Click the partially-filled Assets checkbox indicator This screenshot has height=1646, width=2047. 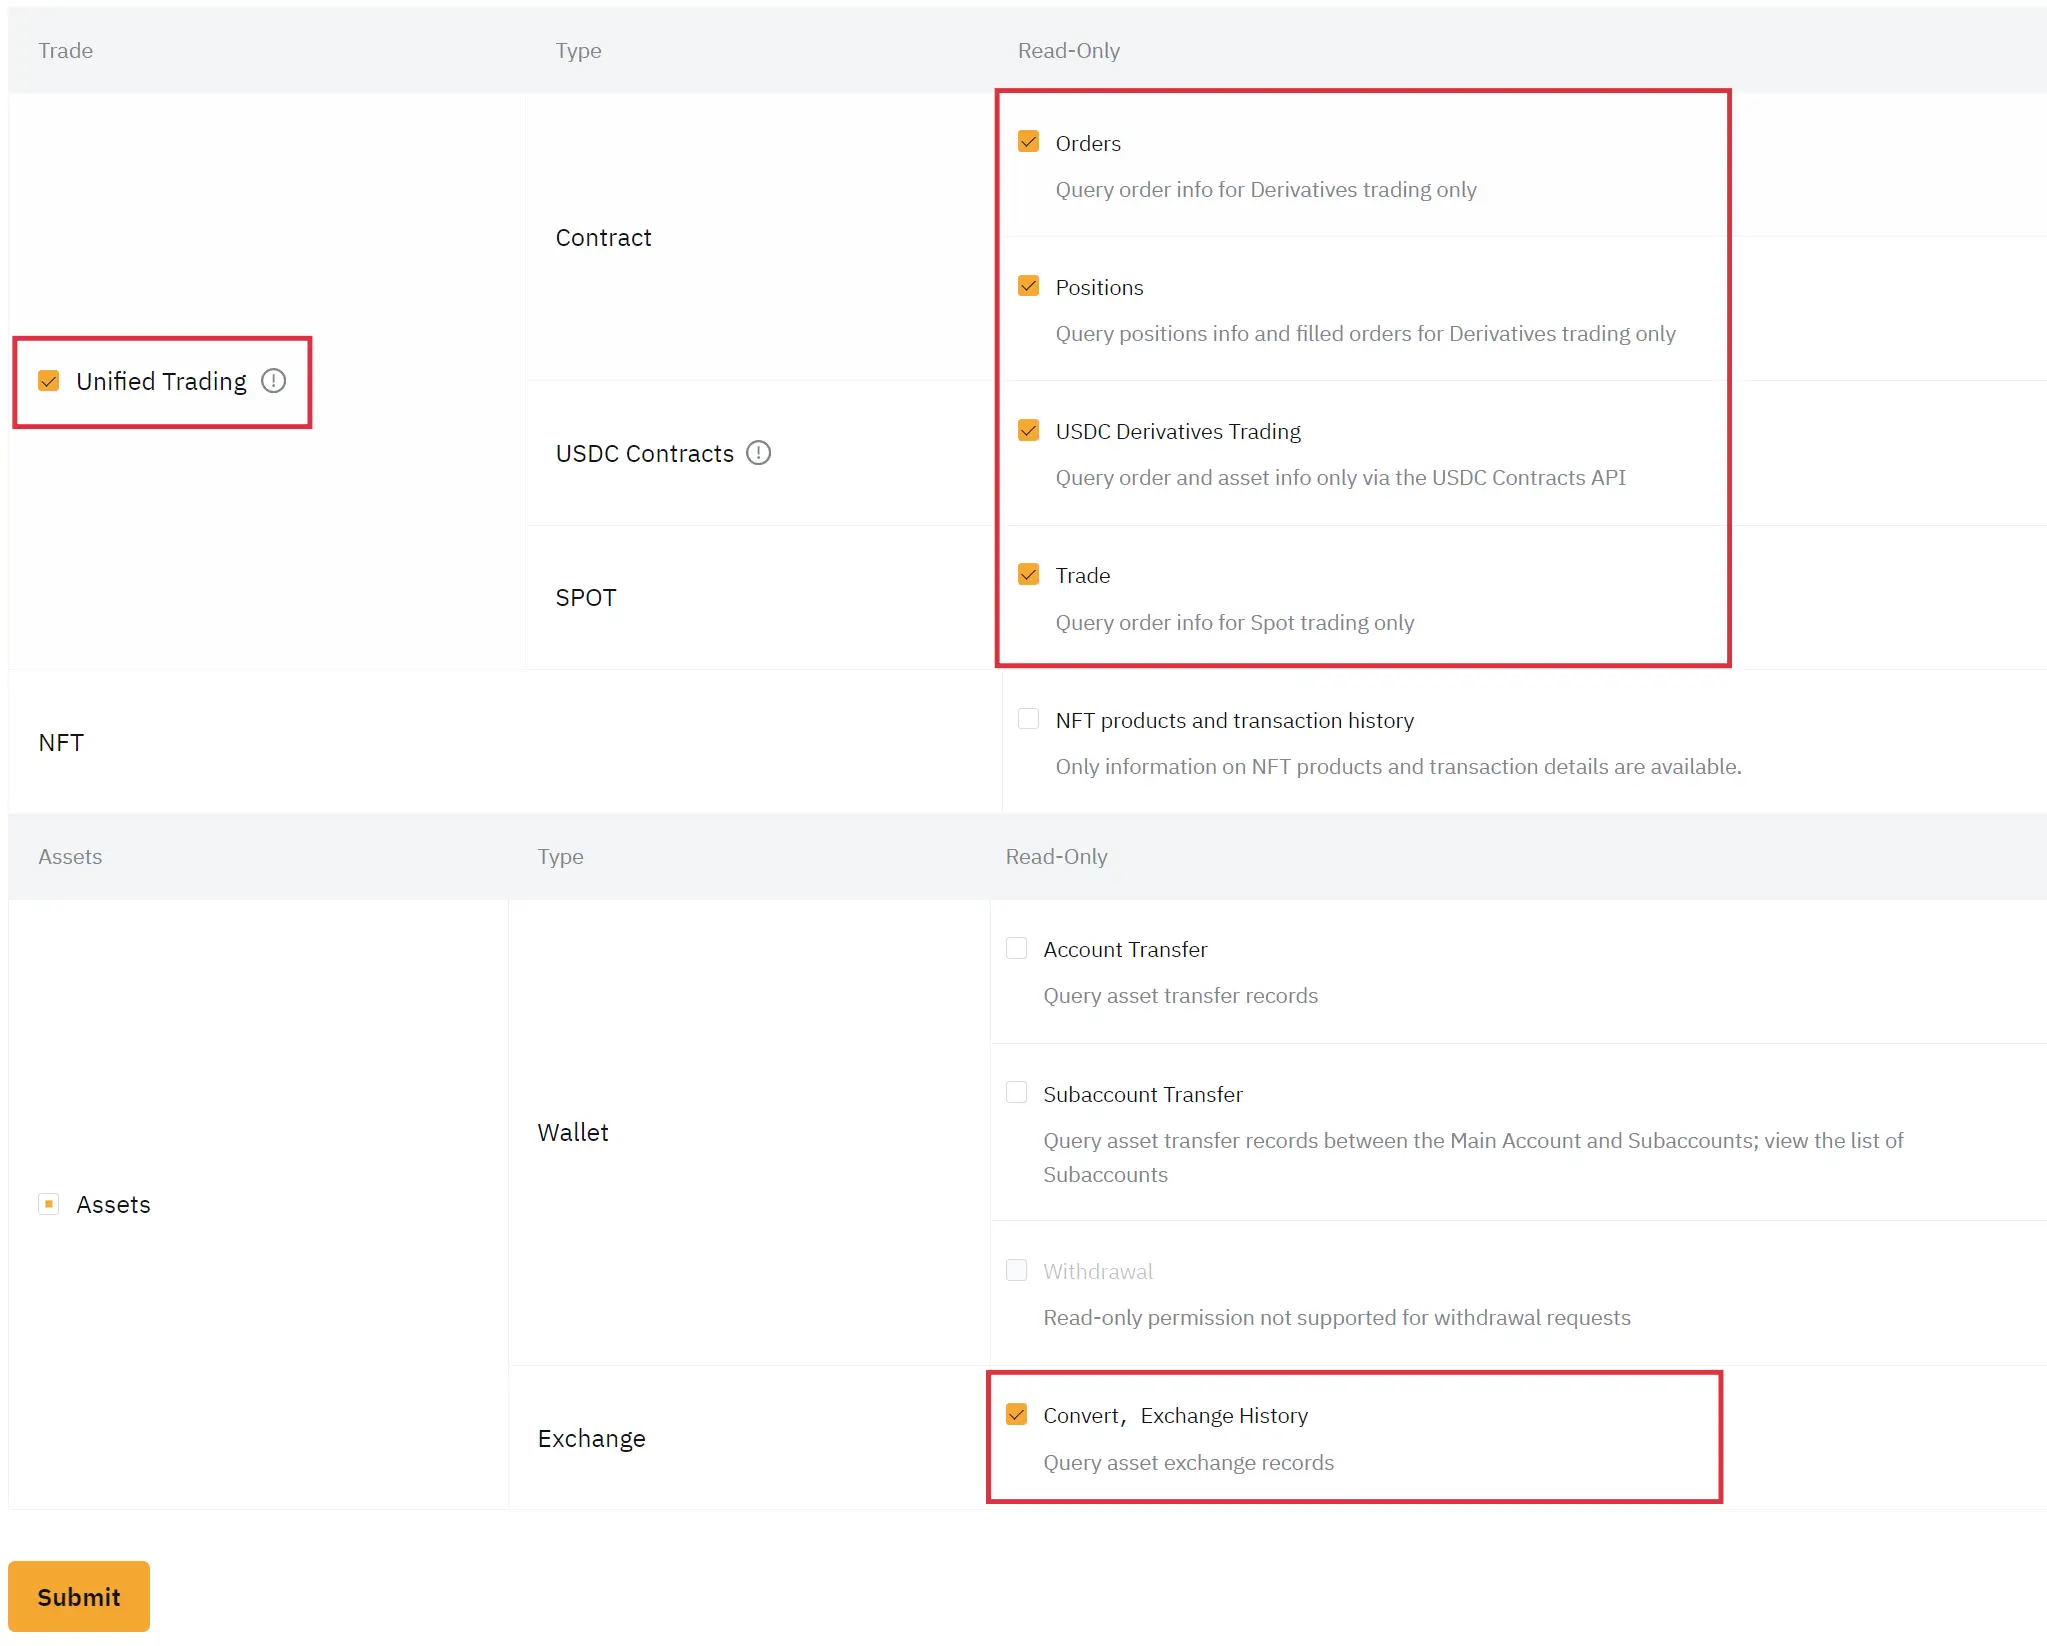point(48,1204)
